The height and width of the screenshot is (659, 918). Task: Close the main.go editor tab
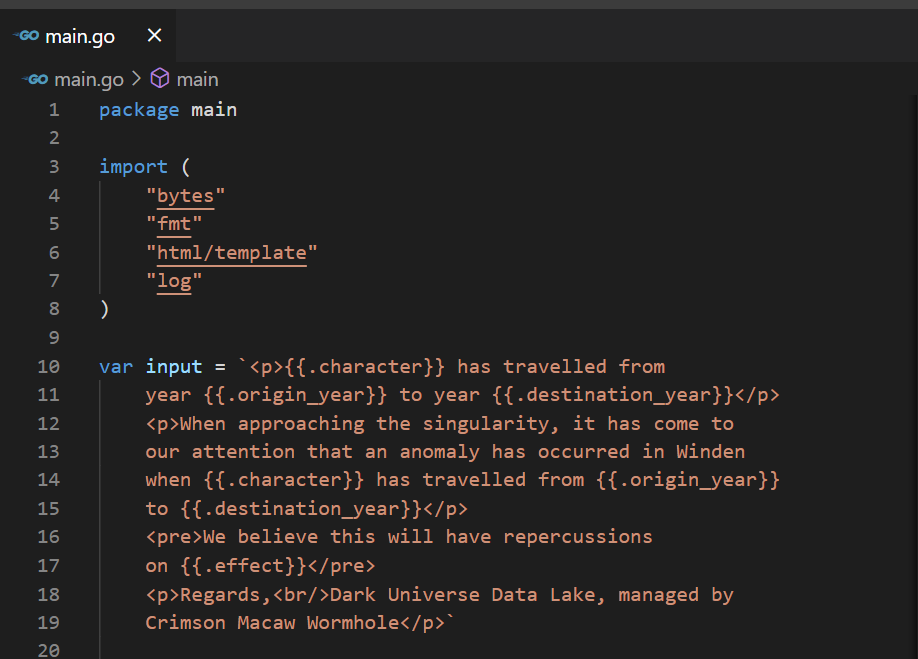153,36
